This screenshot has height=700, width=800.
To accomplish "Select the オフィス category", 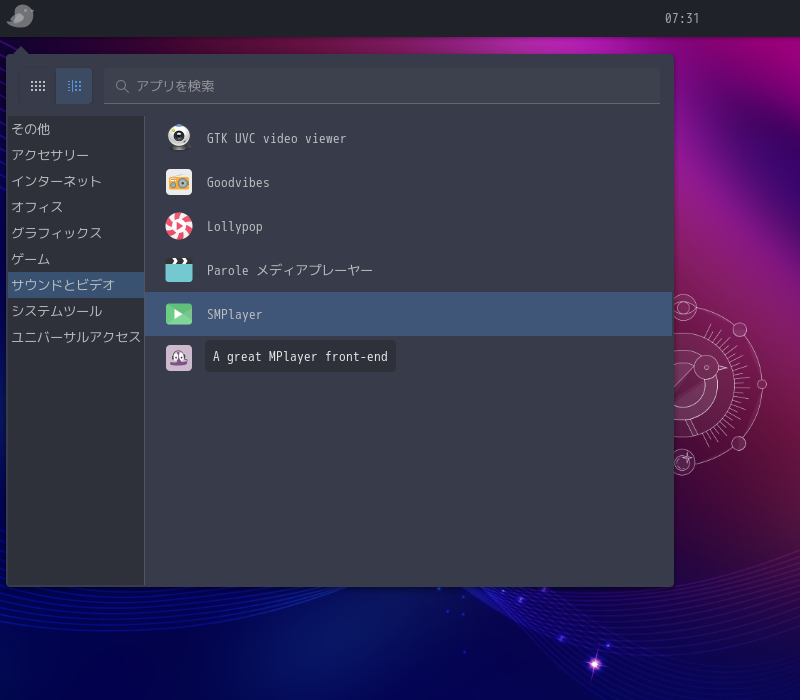I will tap(76, 207).
